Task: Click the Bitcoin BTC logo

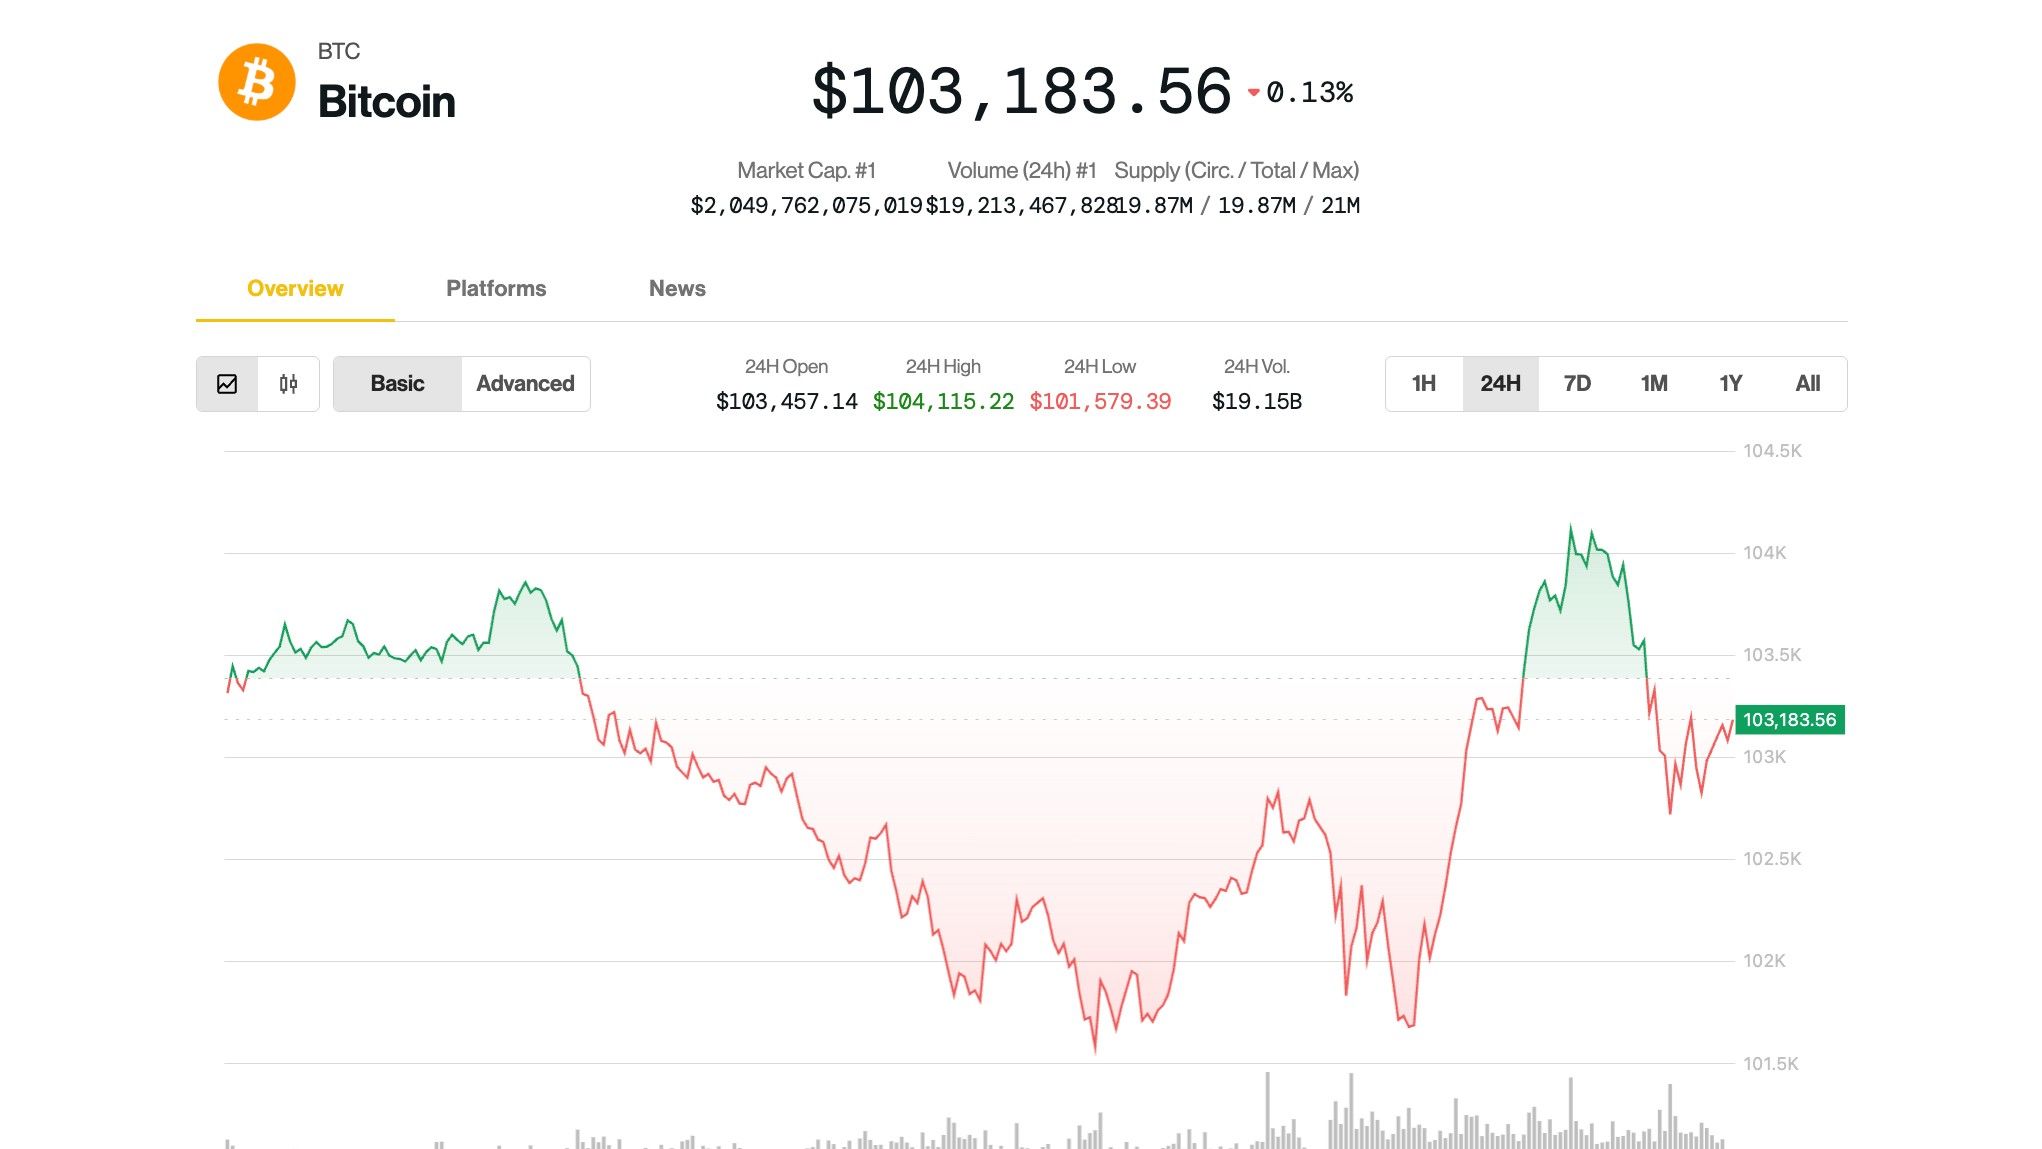Action: tap(257, 81)
